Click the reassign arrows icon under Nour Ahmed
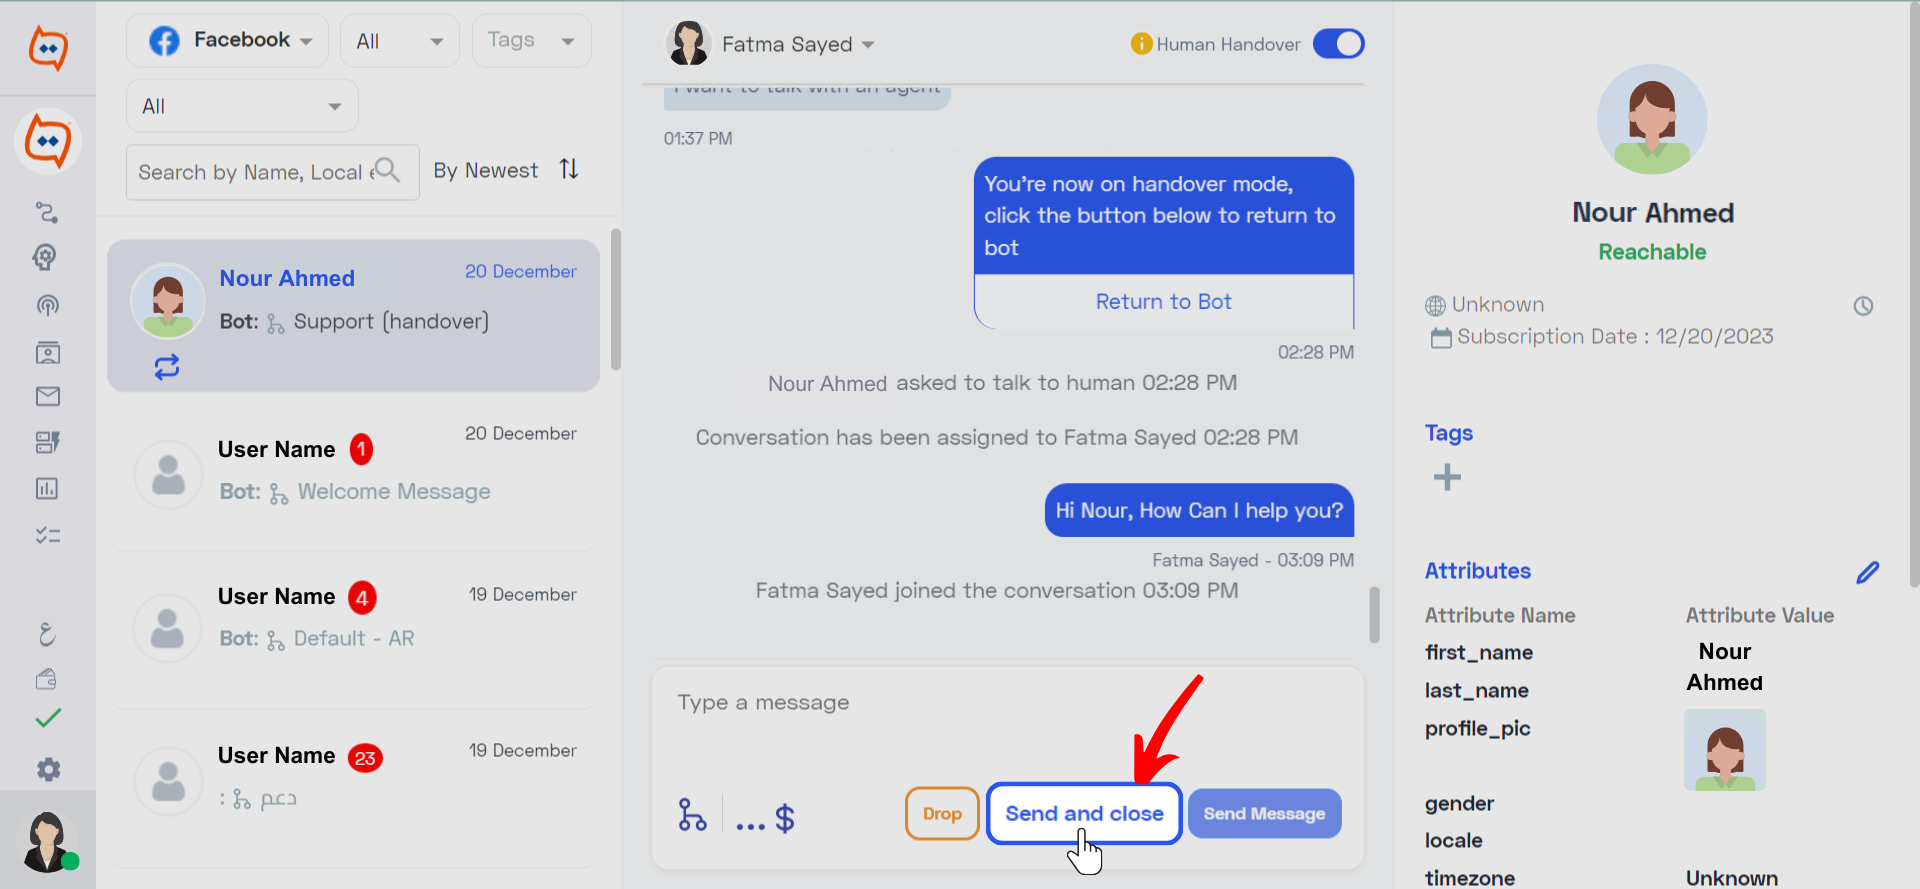This screenshot has height=889, width=1920. [x=167, y=367]
